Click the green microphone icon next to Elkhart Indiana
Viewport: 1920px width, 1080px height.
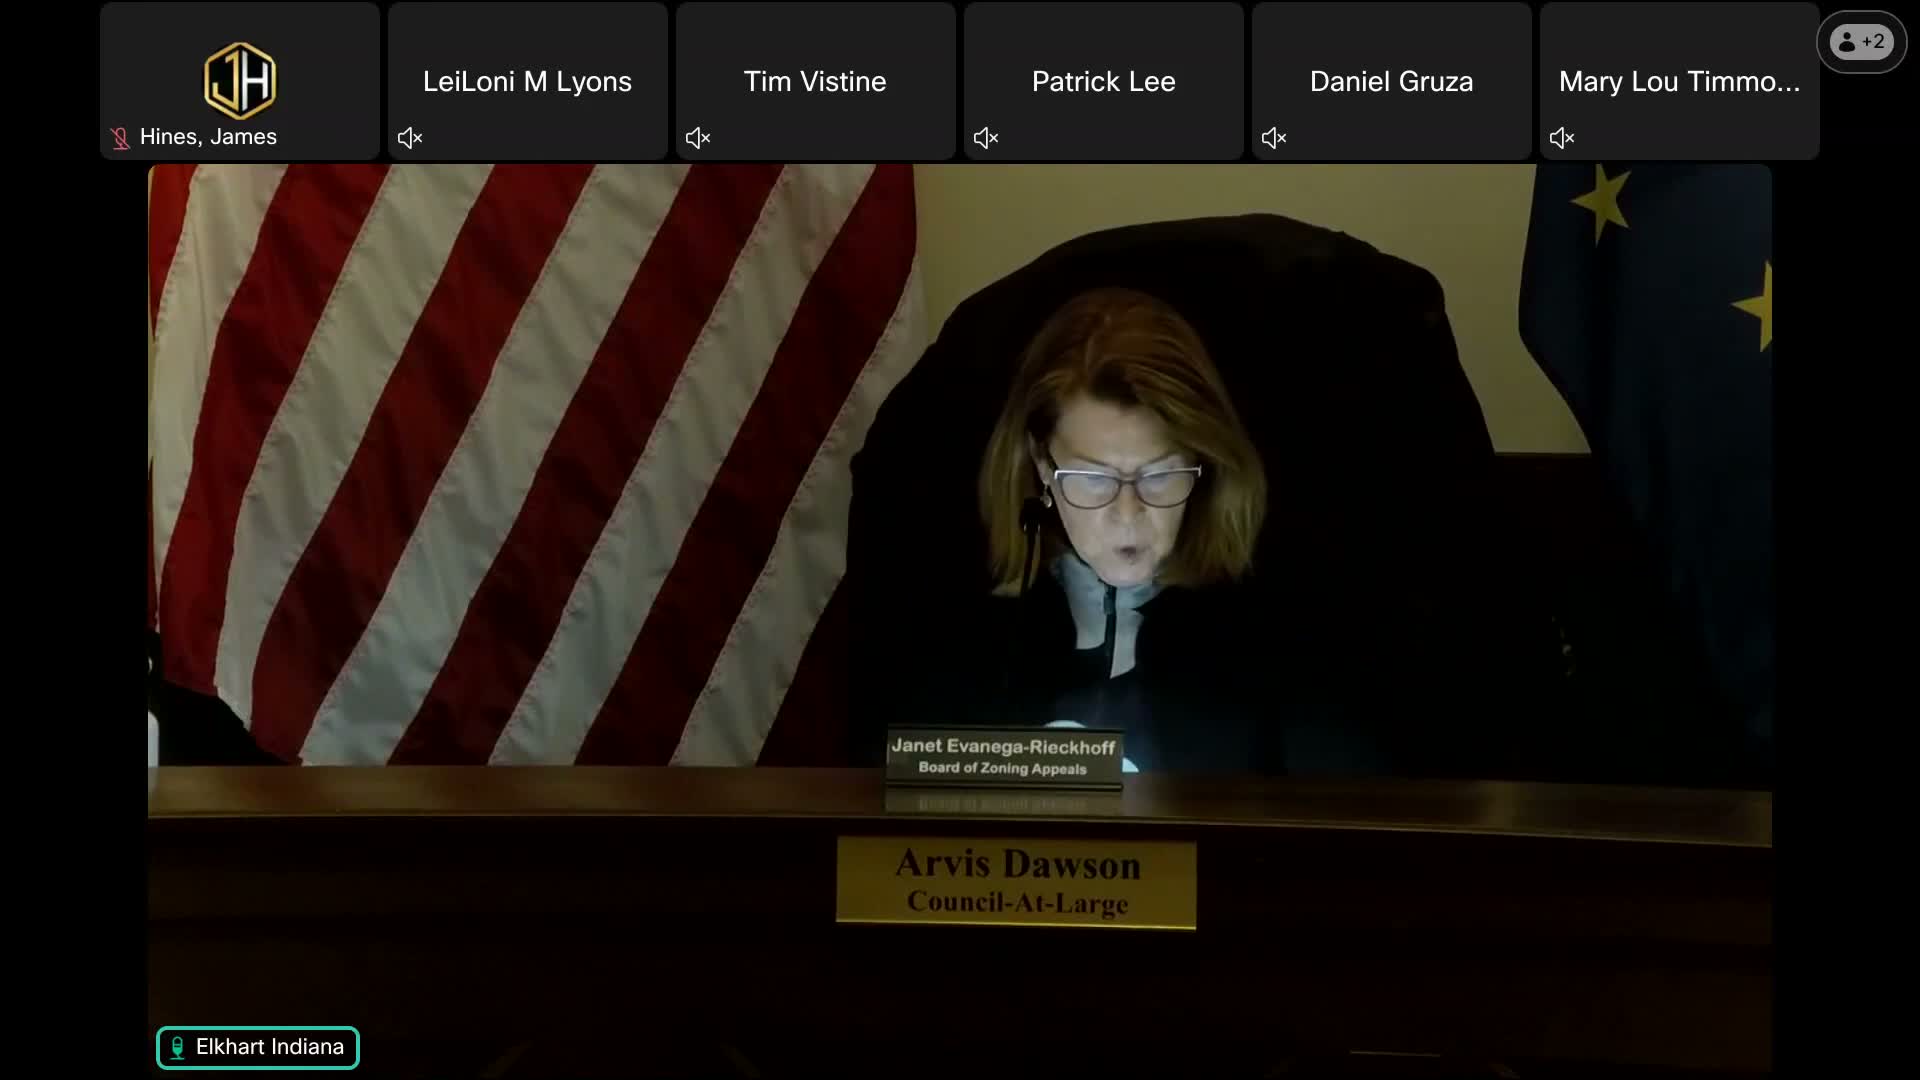pyautogui.click(x=177, y=1047)
